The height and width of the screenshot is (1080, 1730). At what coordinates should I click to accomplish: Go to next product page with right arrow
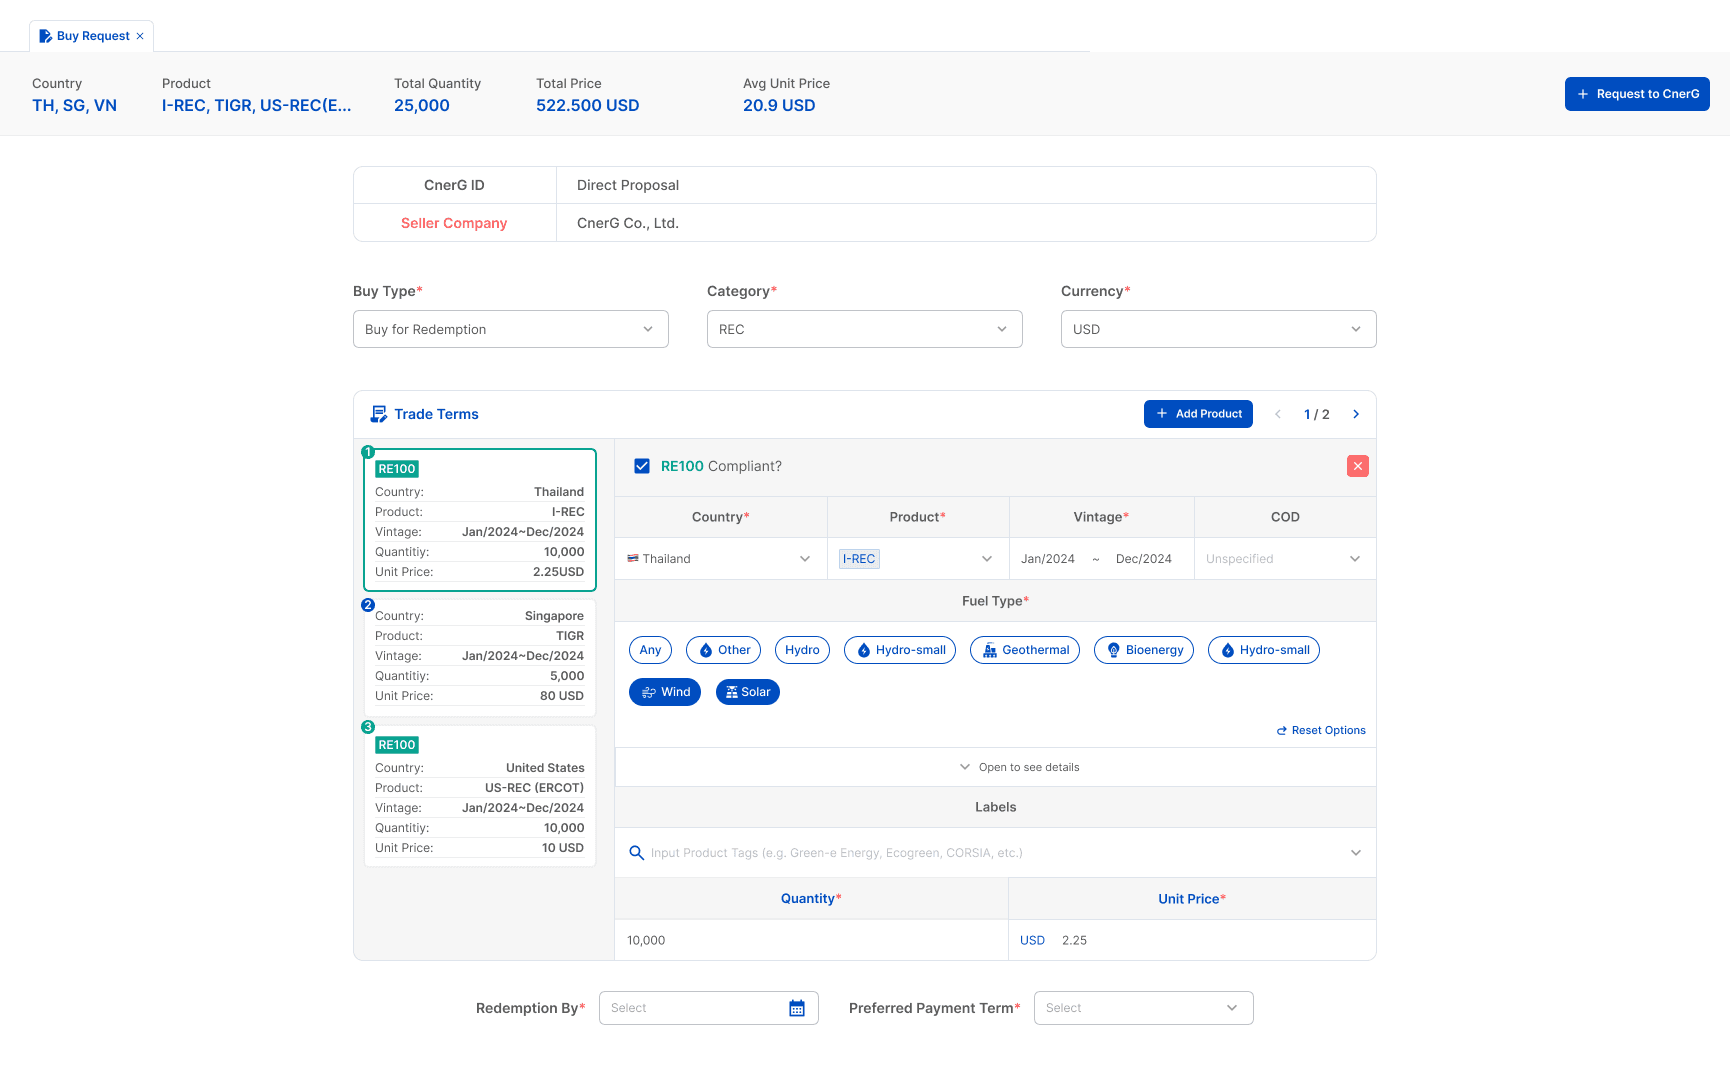tap(1356, 413)
